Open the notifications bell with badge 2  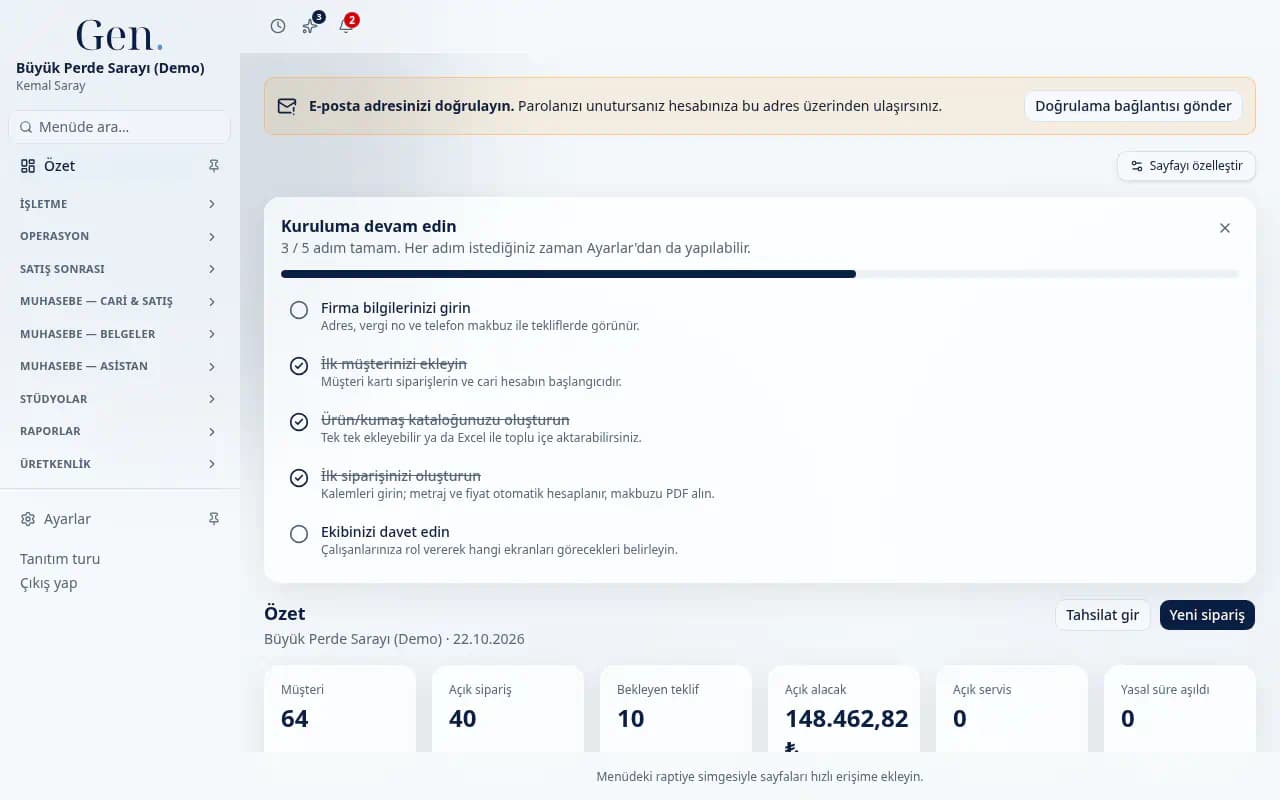pos(346,26)
